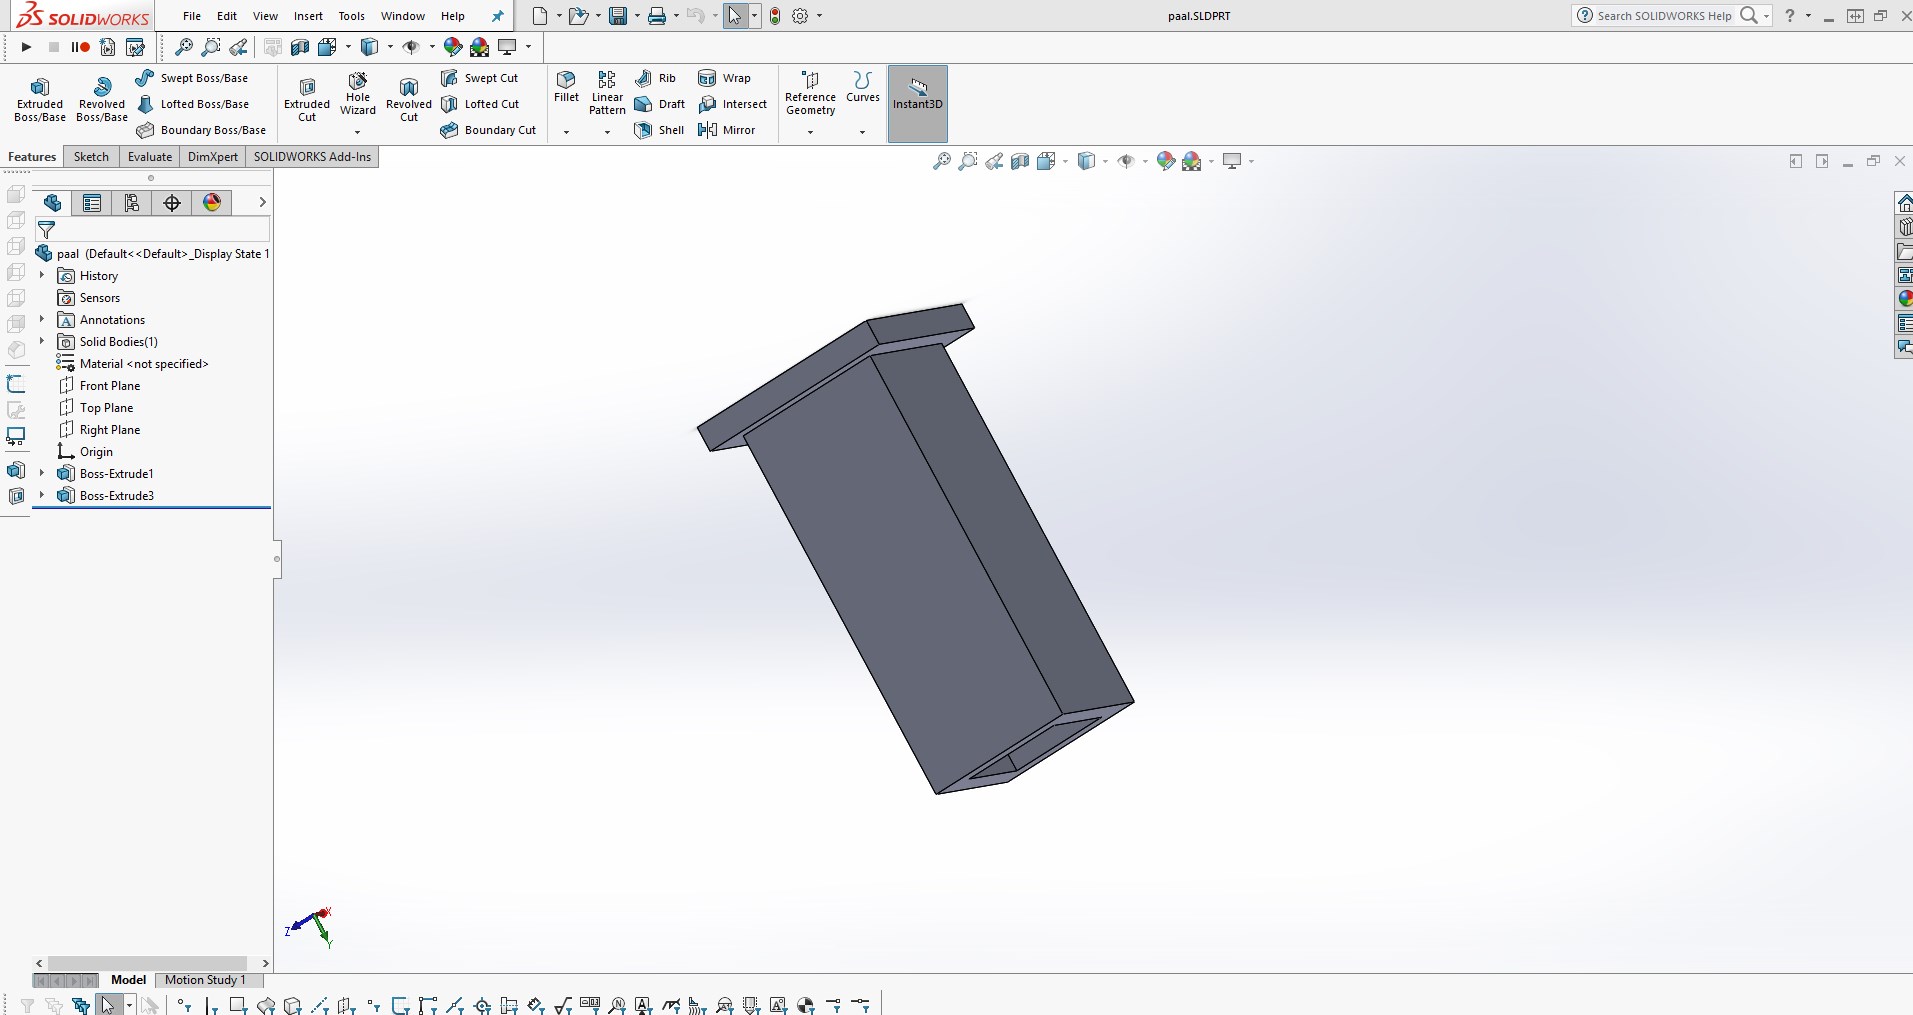This screenshot has height=1015, width=1913.
Task: Collapse the FeatureManager panel handle
Action: [277, 558]
